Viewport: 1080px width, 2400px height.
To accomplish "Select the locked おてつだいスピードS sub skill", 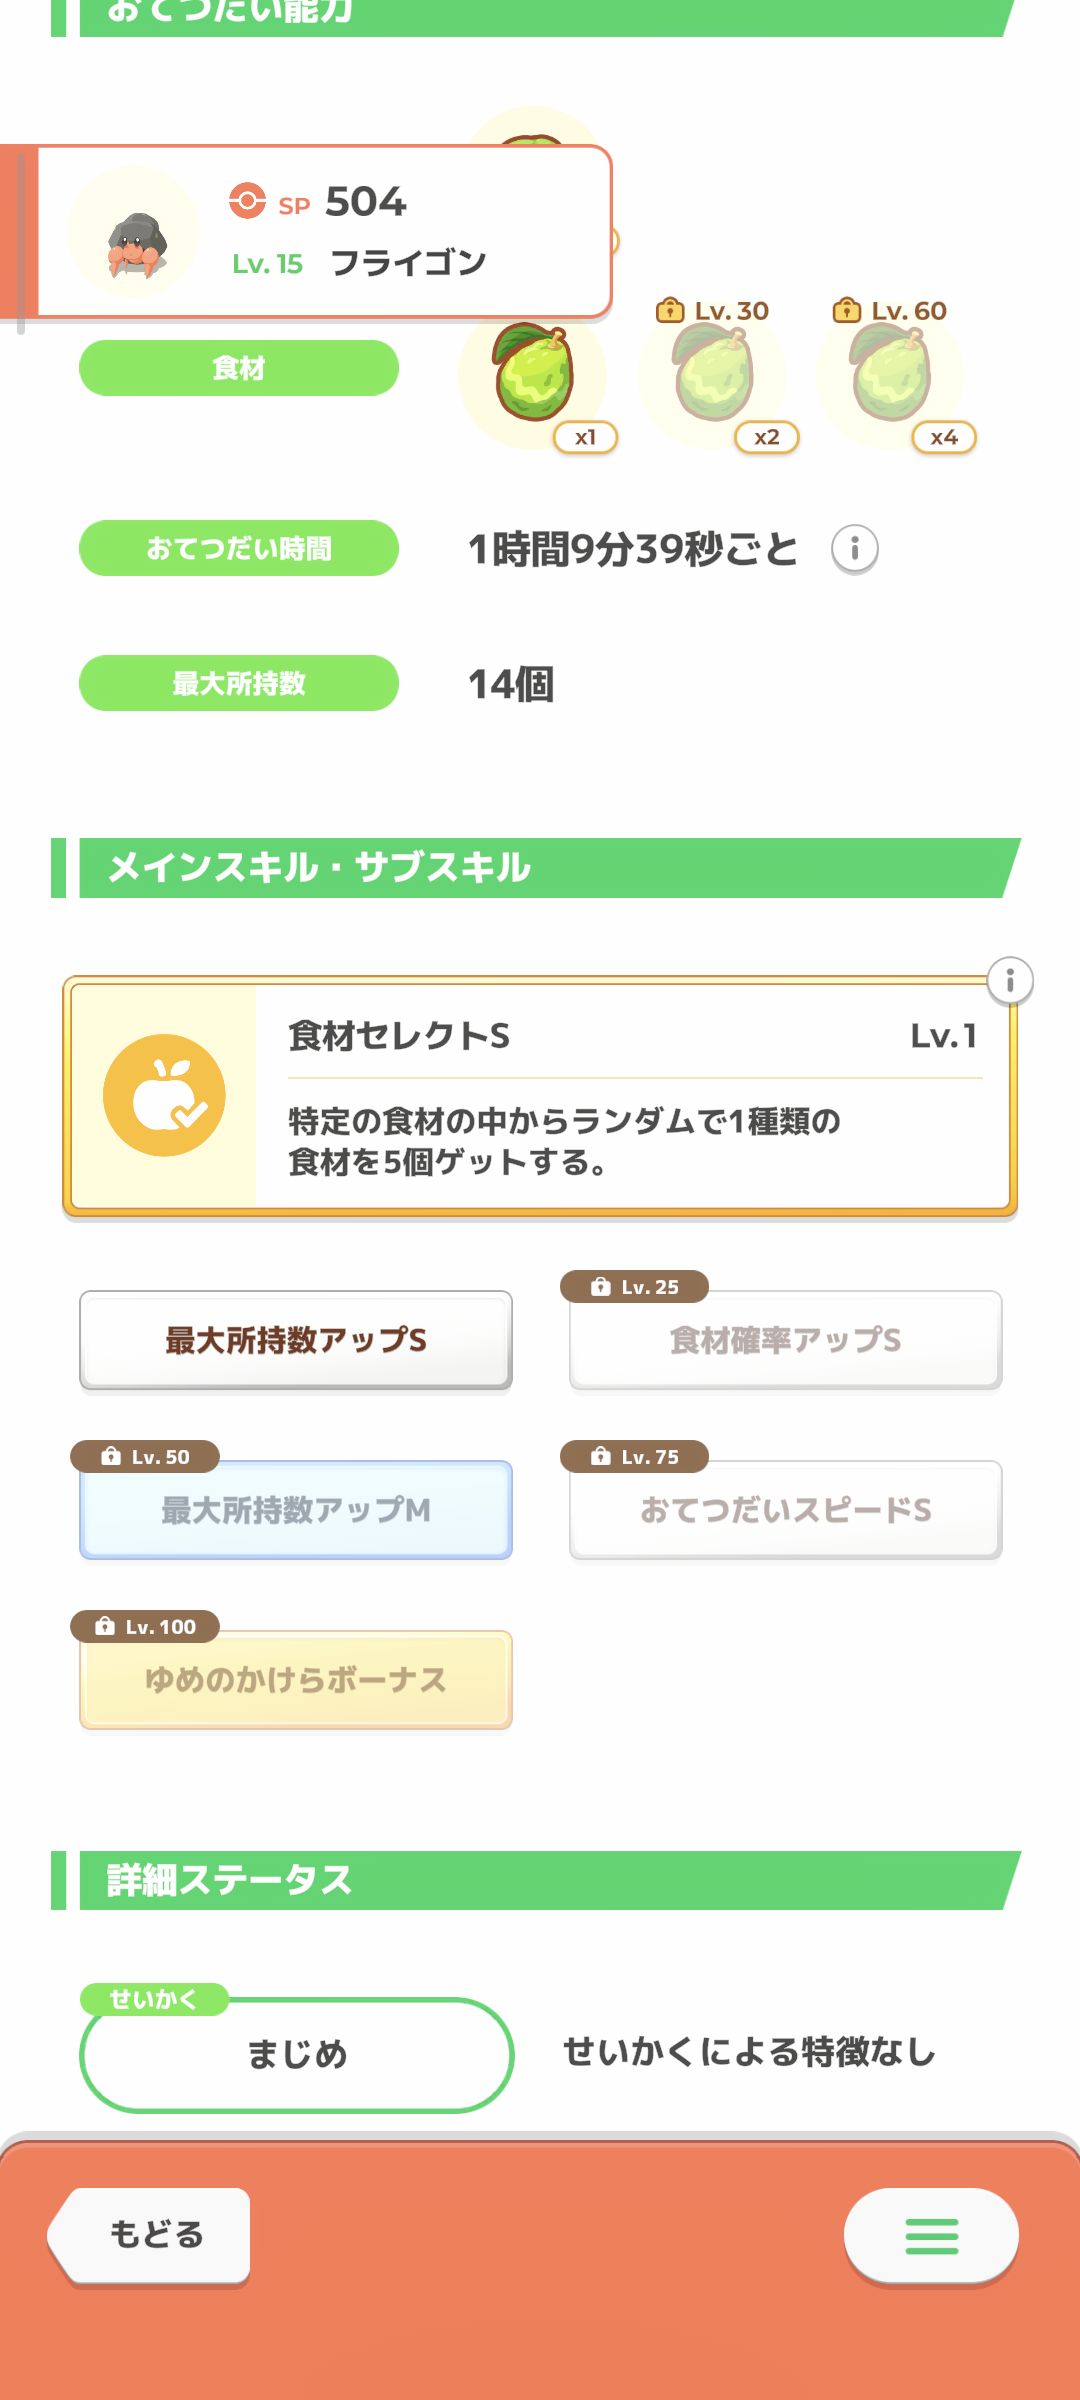I will 785,1510.
